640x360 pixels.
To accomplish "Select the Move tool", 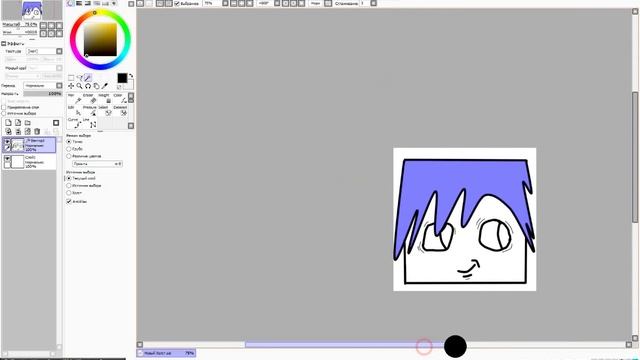I will [71, 86].
